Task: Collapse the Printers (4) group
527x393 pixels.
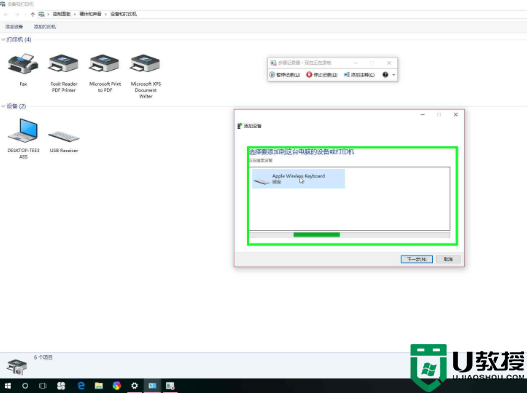Action: pos(3,40)
